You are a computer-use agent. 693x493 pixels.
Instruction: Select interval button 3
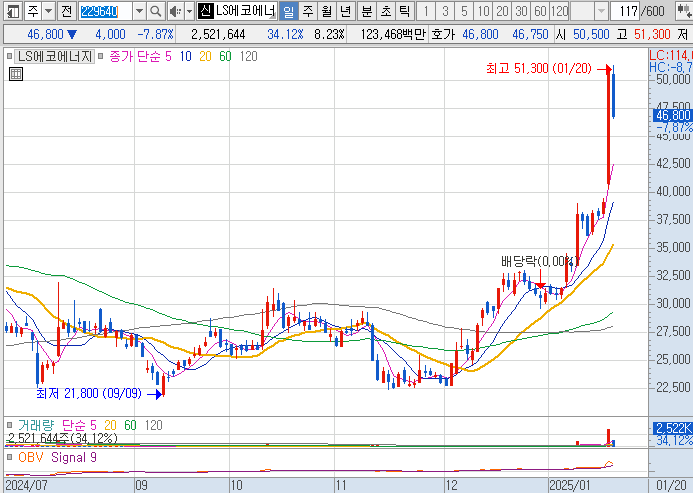(x=445, y=11)
